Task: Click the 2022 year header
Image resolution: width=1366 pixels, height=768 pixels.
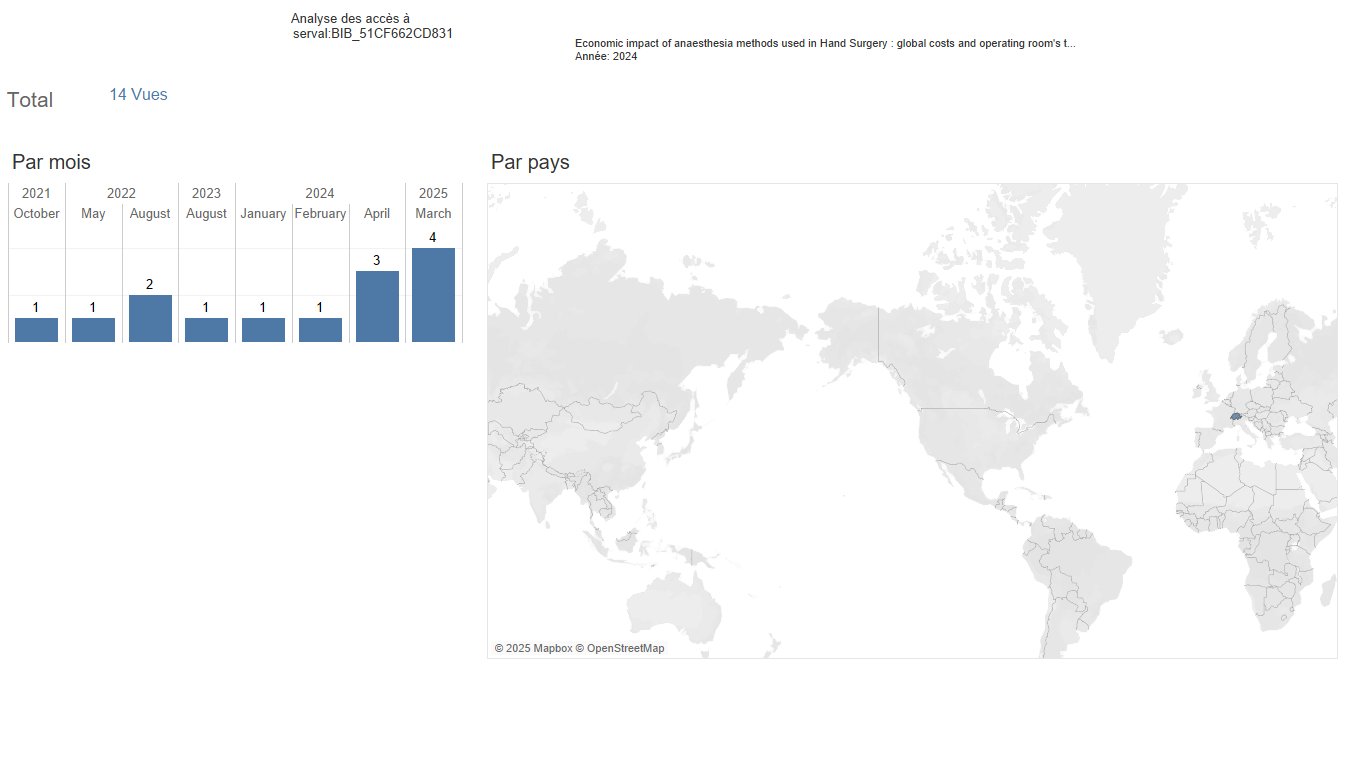Action: point(121,193)
